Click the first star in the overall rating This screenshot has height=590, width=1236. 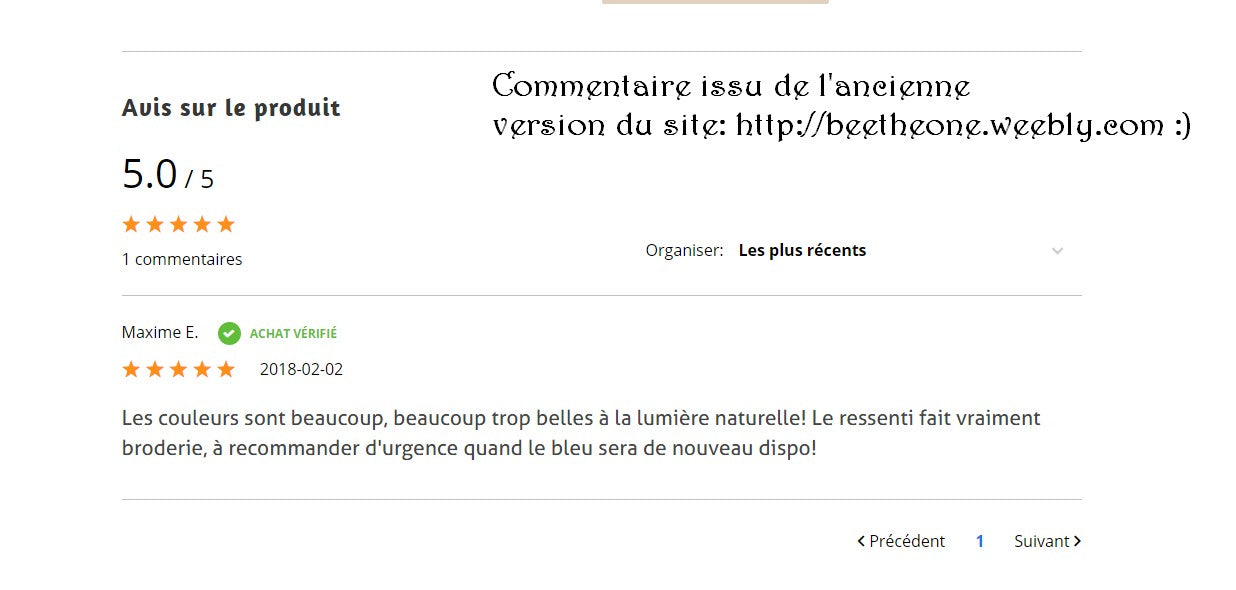(131, 224)
